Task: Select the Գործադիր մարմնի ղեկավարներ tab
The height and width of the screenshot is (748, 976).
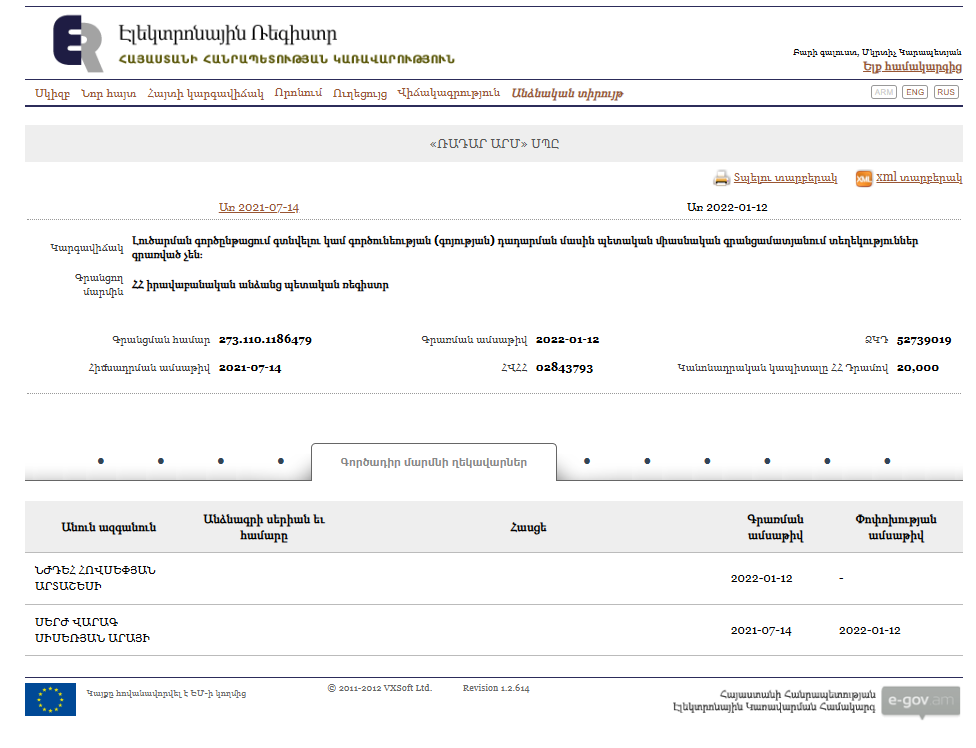Action: click(x=434, y=462)
